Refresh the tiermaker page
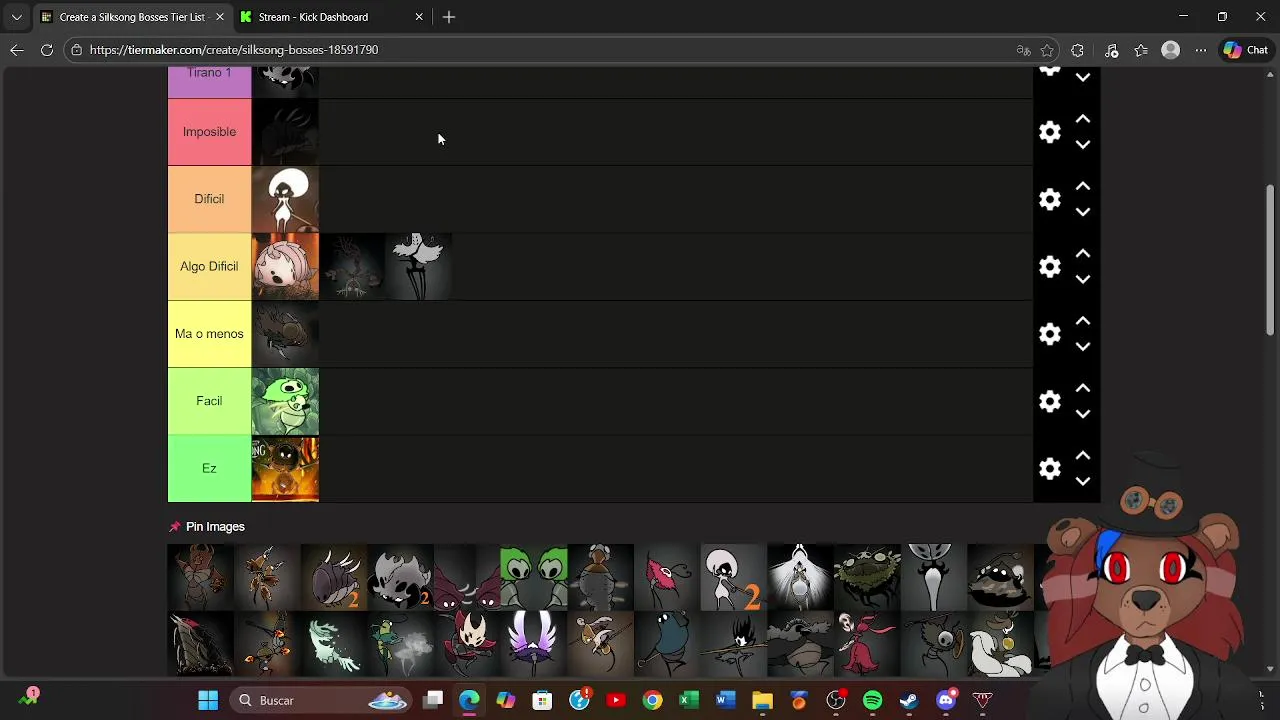The width and height of the screenshot is (1280, 720). pos(46,50)
